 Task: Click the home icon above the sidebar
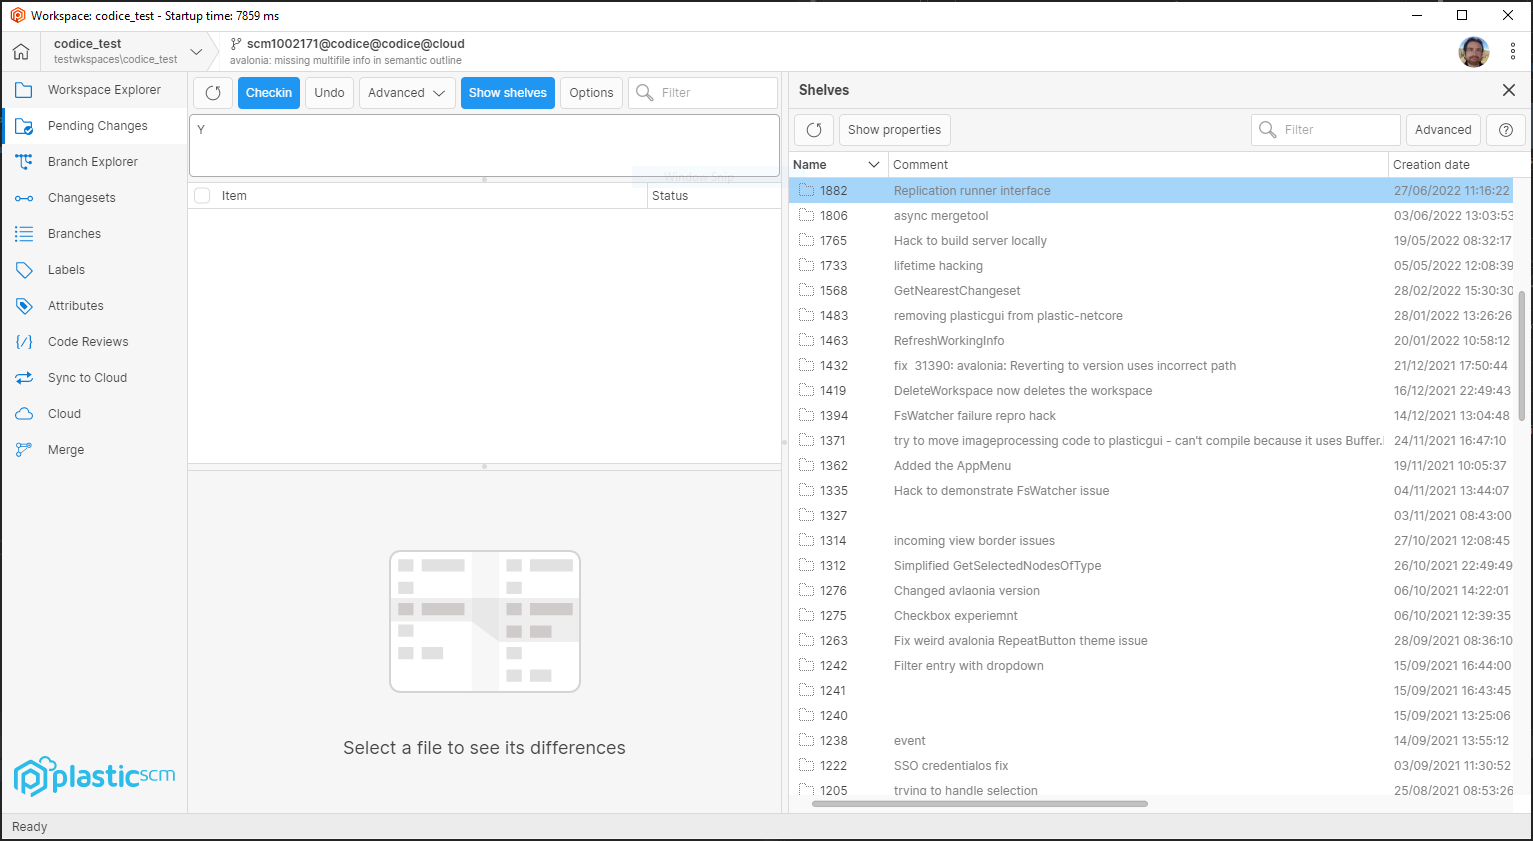(20, 50)
